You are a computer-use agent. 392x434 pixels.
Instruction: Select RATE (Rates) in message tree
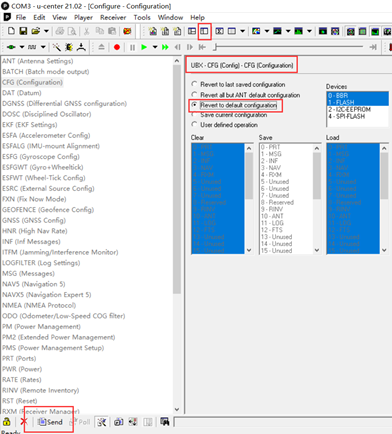coord(22,380)
